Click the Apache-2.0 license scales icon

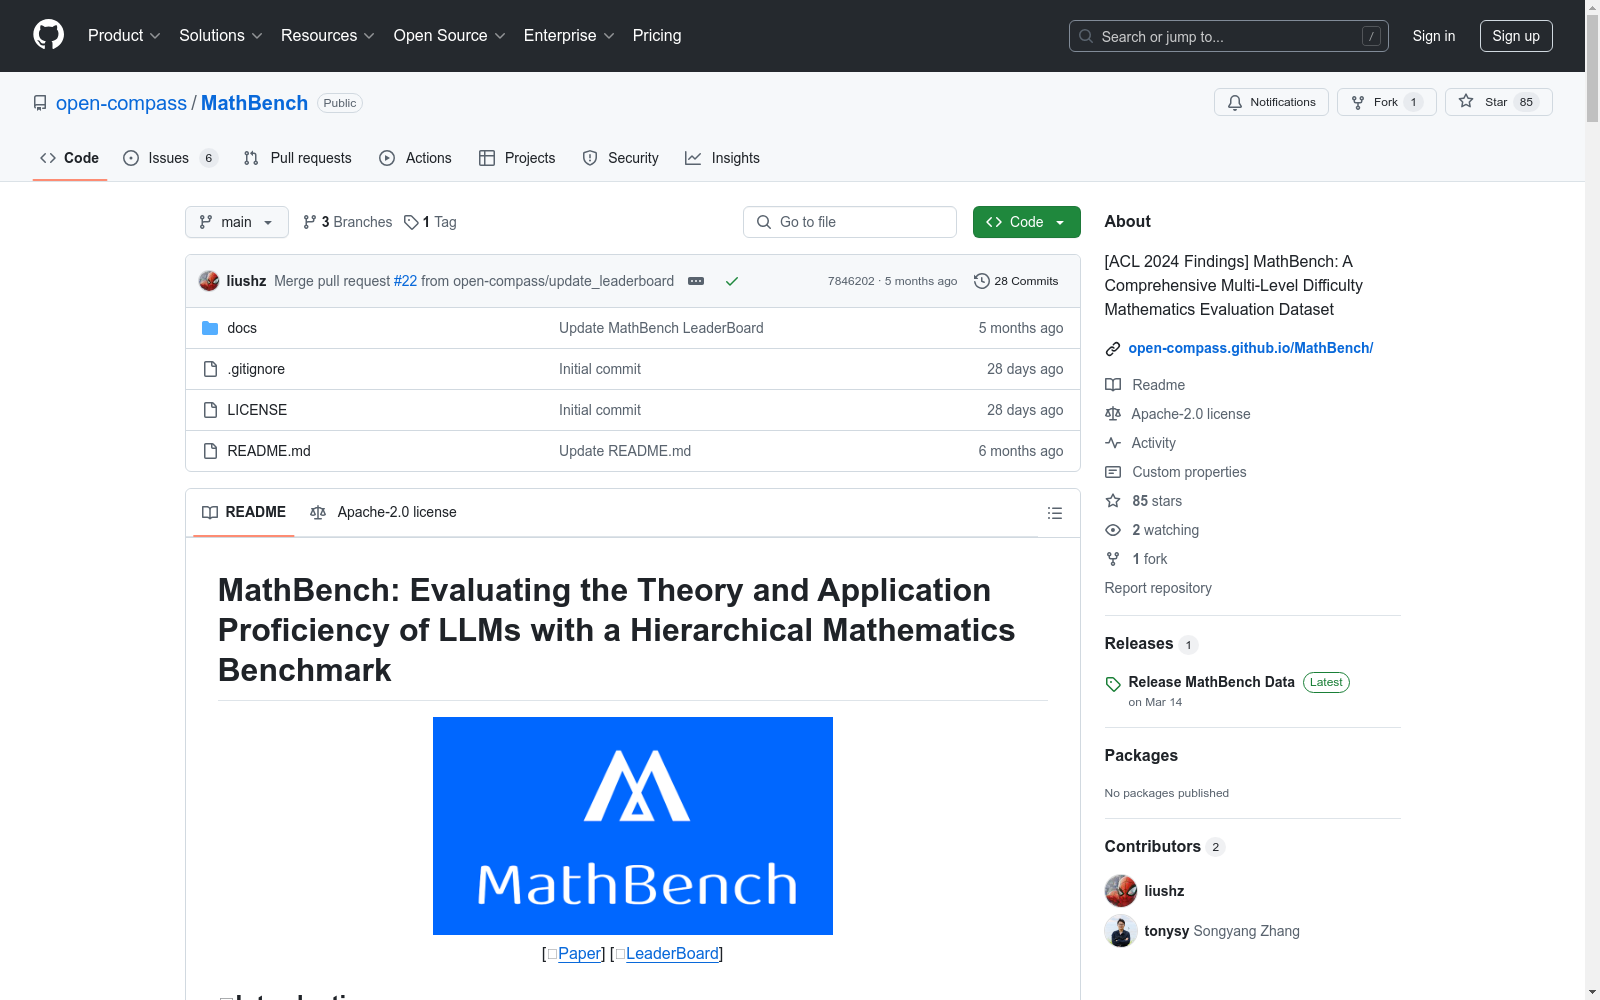tap(1113, 413)
